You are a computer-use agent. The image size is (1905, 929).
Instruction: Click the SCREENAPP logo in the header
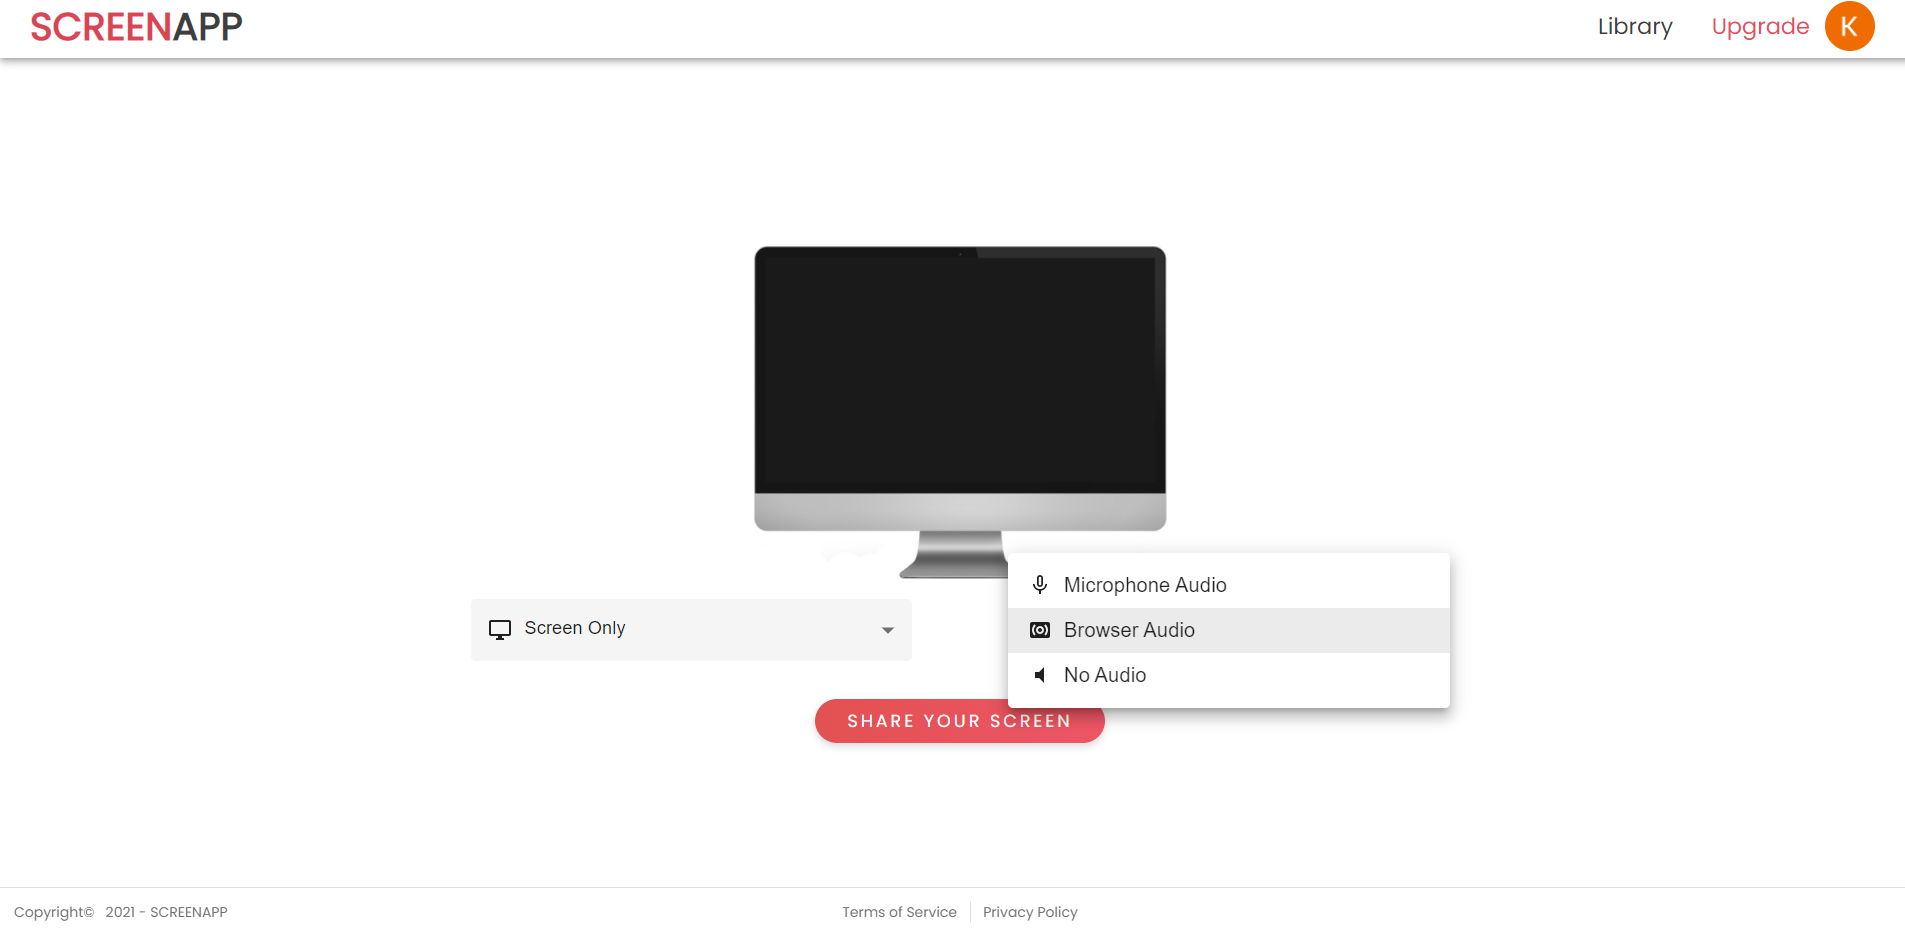[x=136, y=27]
